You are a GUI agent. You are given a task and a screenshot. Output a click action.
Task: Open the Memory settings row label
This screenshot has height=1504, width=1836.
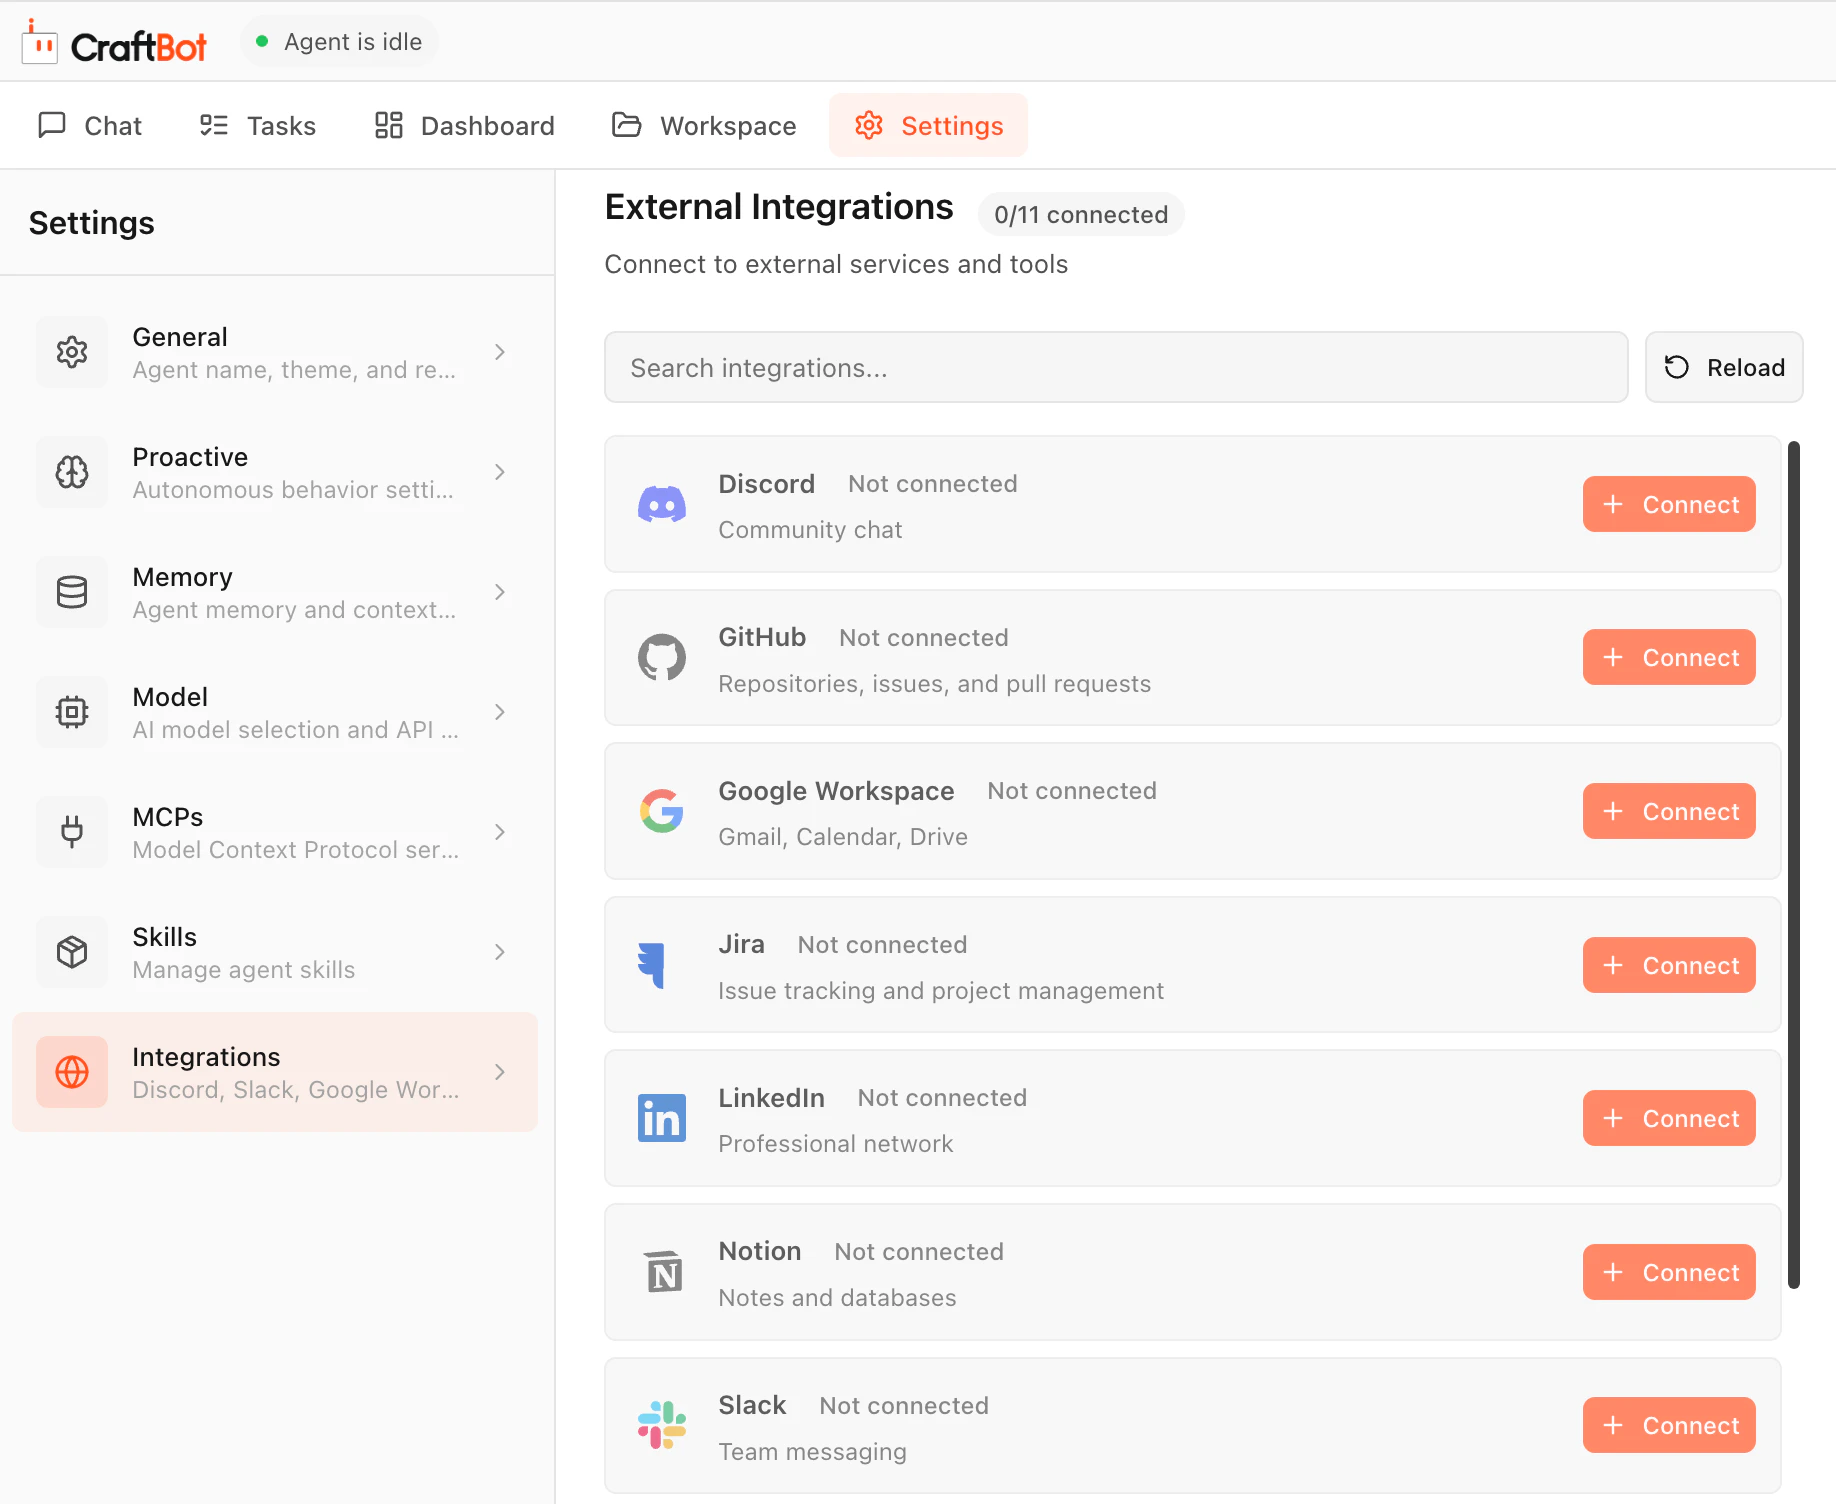coord(183,577)
